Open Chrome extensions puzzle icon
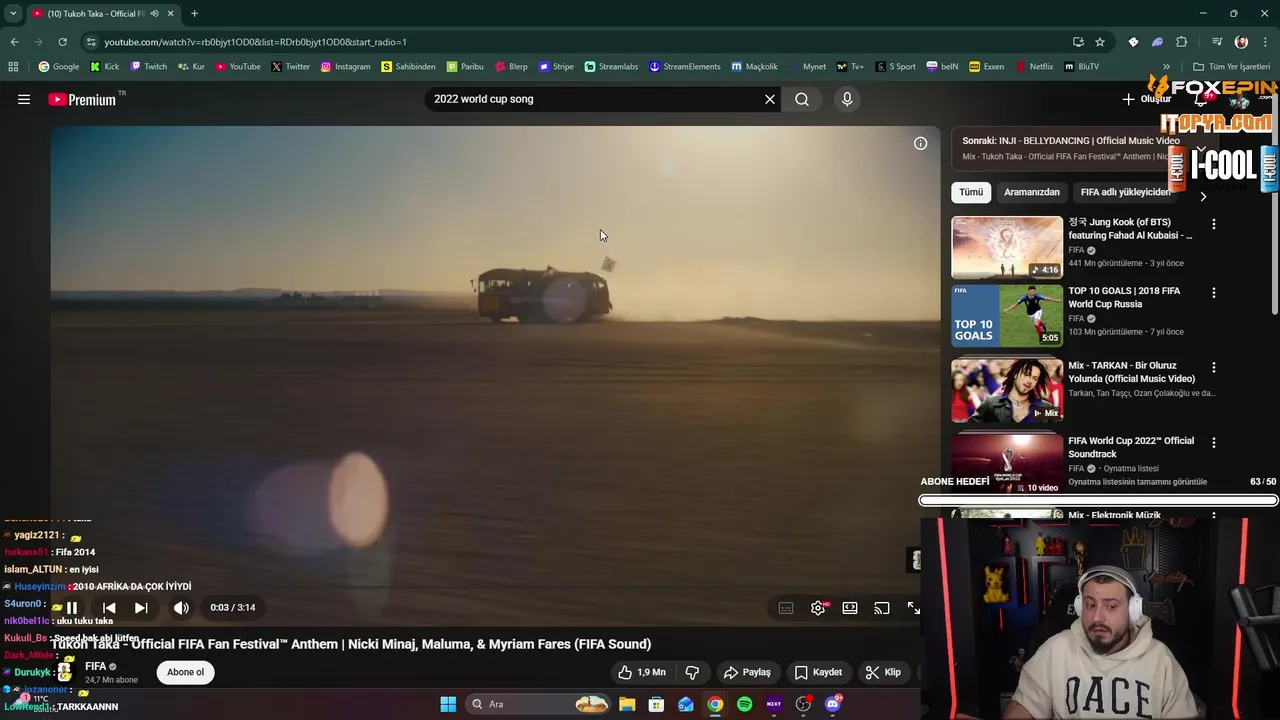The image size is (1280, 720). point(1181,42)
